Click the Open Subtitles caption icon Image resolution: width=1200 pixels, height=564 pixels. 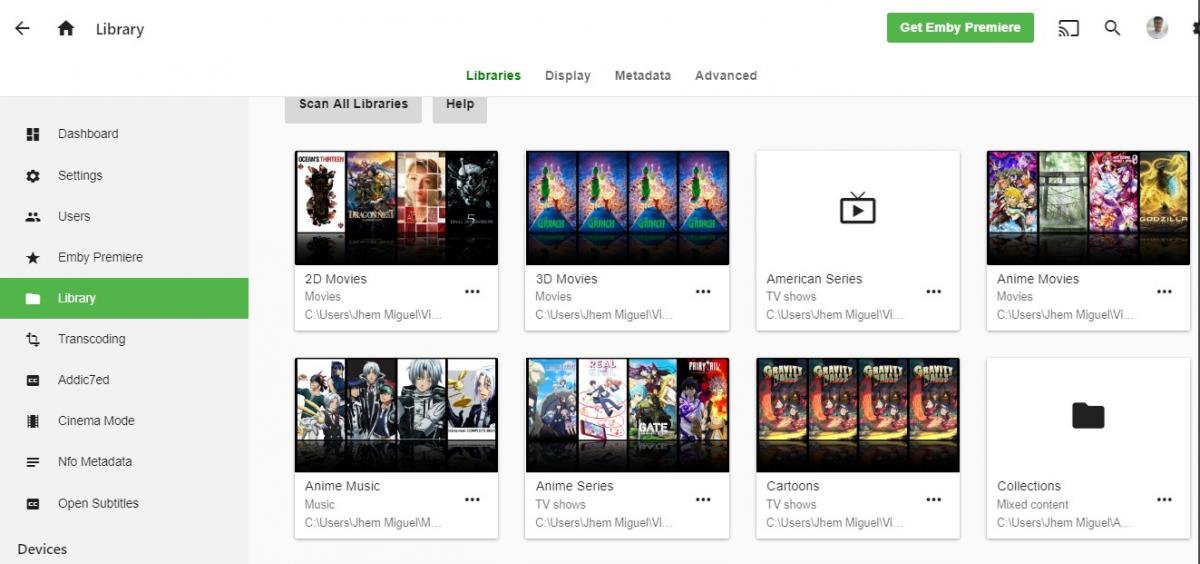pyautogui.click(x=33, y=504)
